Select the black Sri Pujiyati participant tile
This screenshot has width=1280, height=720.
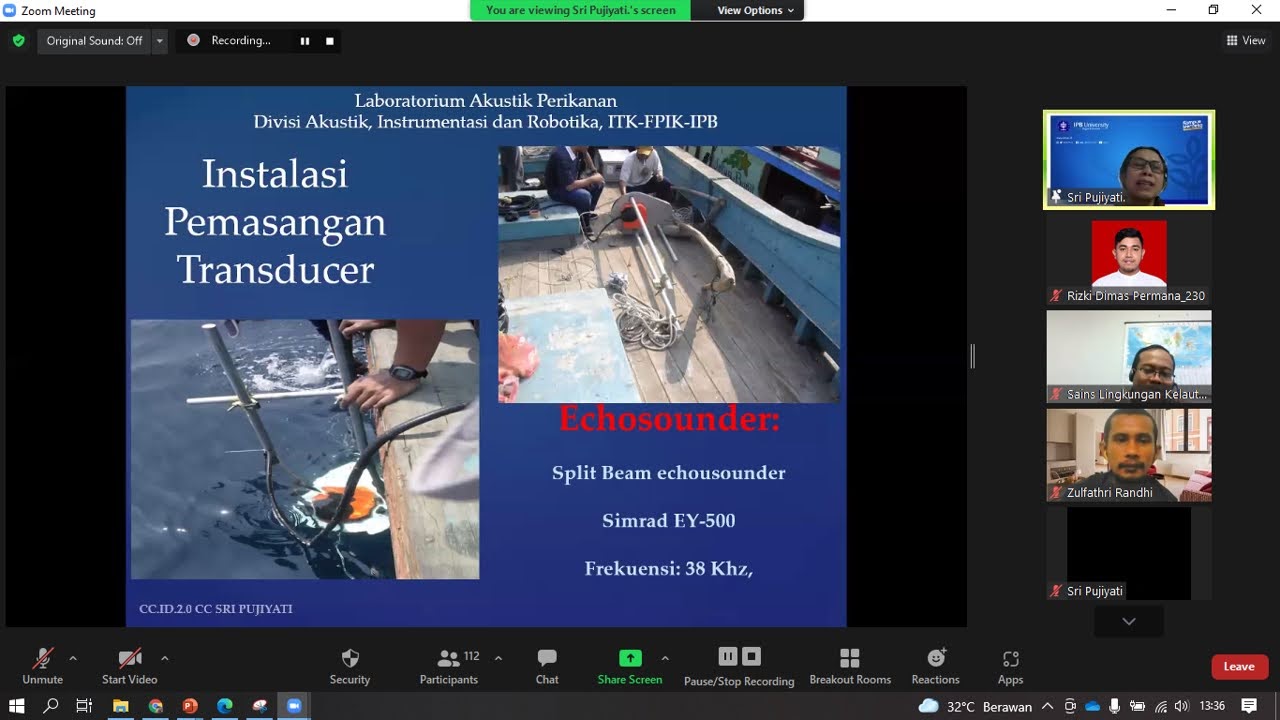pos(1129,553)
